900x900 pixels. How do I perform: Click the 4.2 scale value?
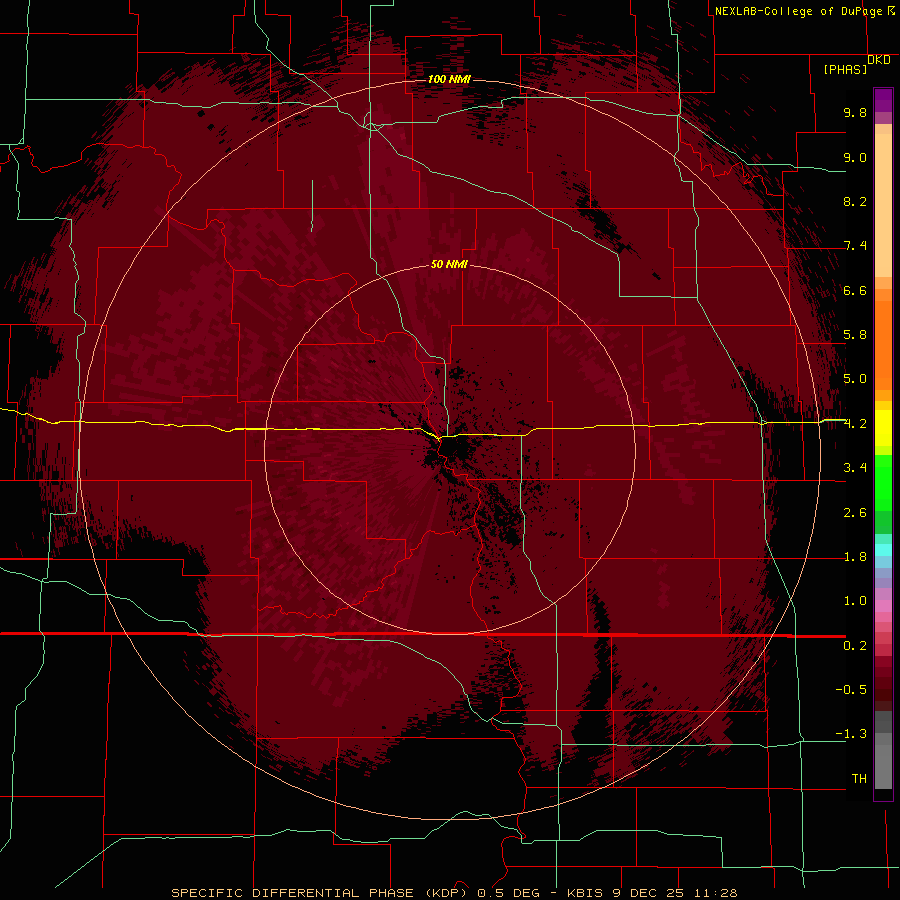point(855,424)
